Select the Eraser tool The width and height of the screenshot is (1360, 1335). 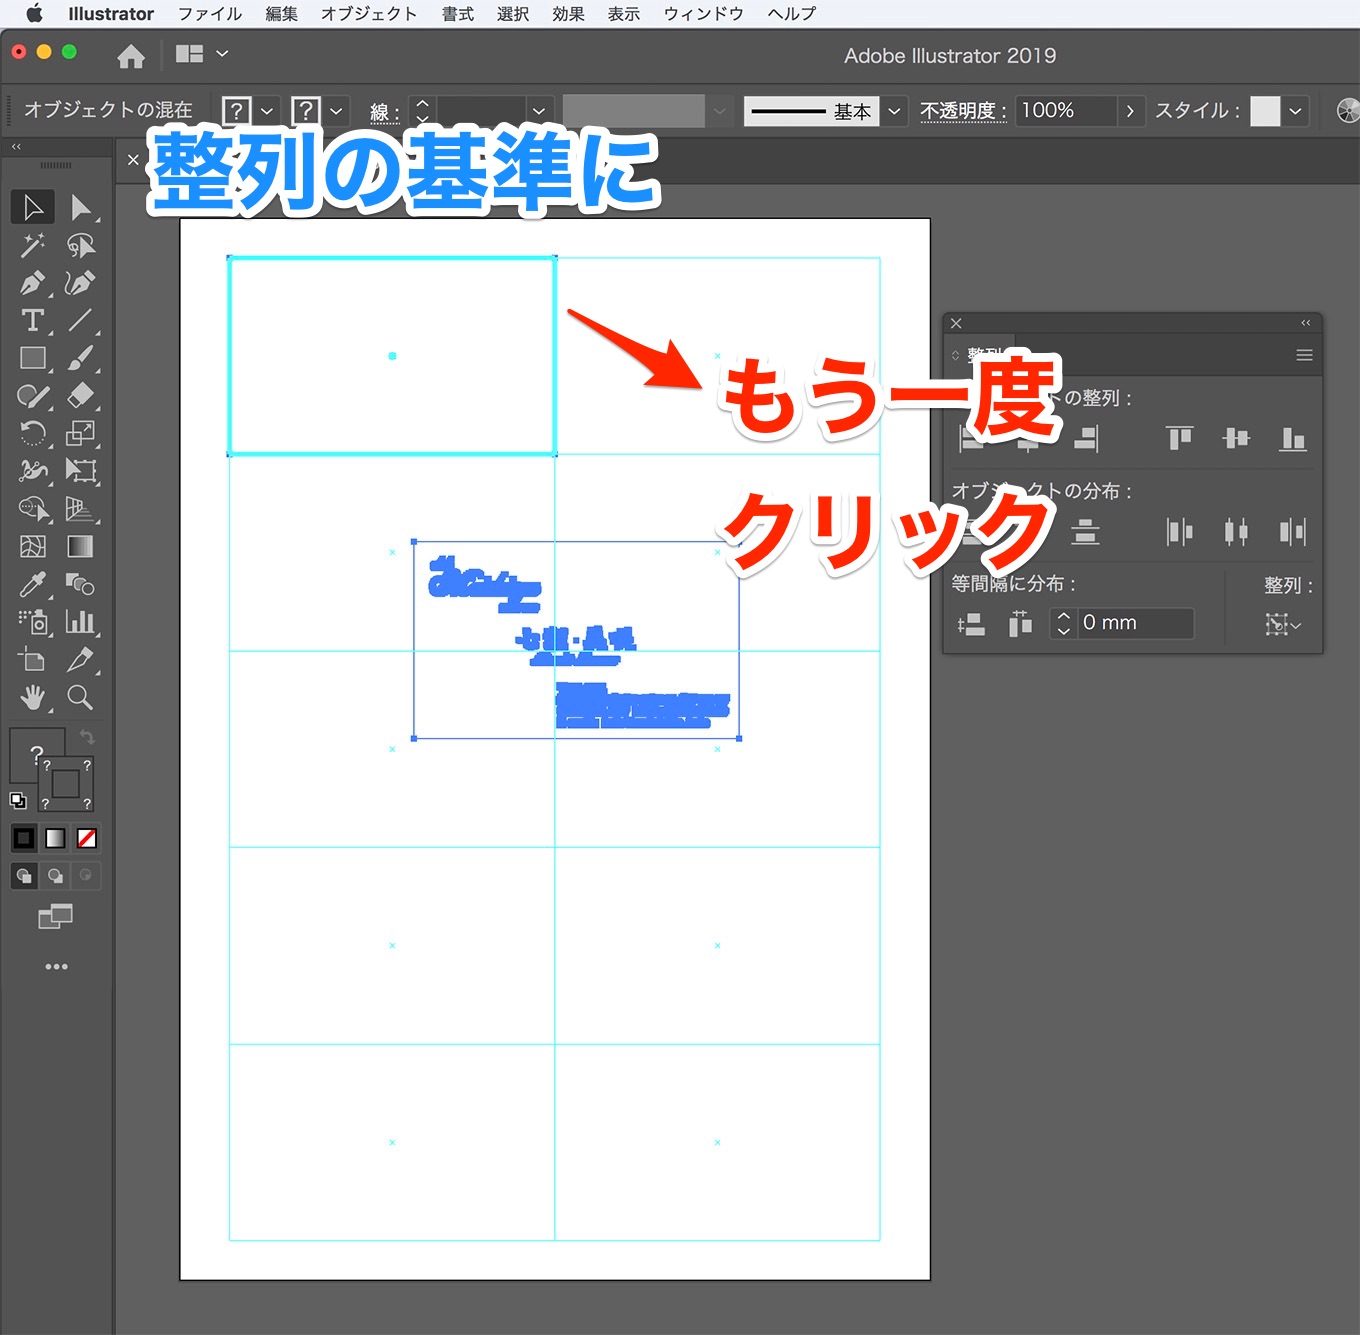click(80, 396)
